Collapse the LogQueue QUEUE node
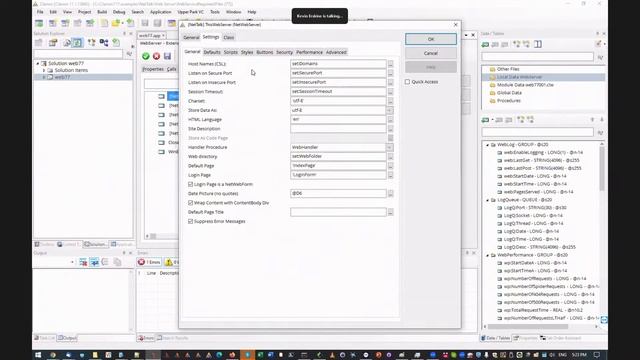 pos(487,200)
